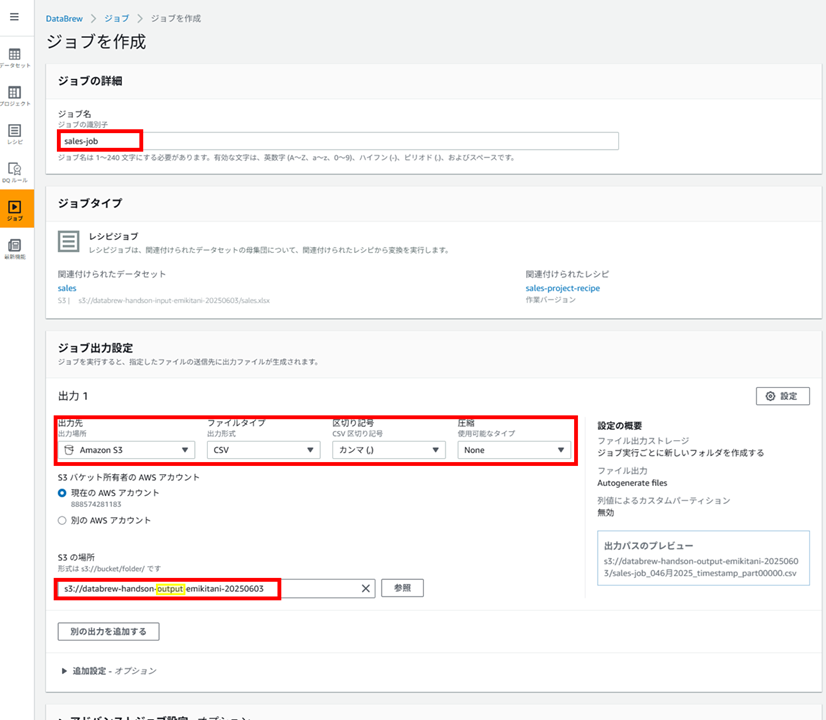
Task: Clear the S3 location field with X
Action: pos(366,588)
